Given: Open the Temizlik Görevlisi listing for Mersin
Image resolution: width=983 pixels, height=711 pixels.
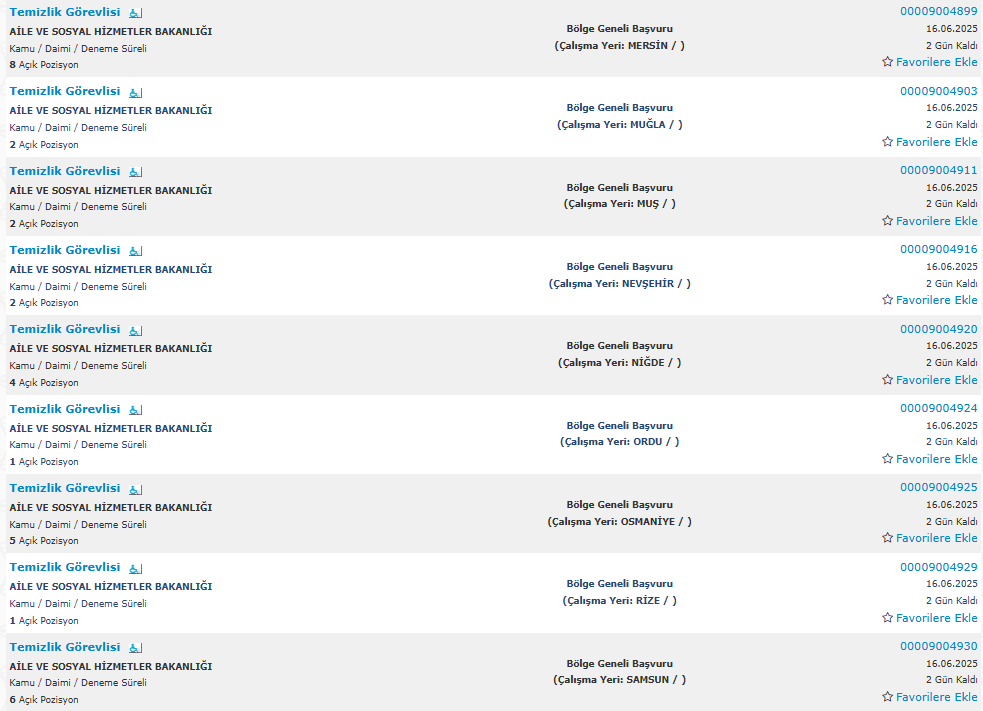Looking at the screenshot, I should (65, 12).
